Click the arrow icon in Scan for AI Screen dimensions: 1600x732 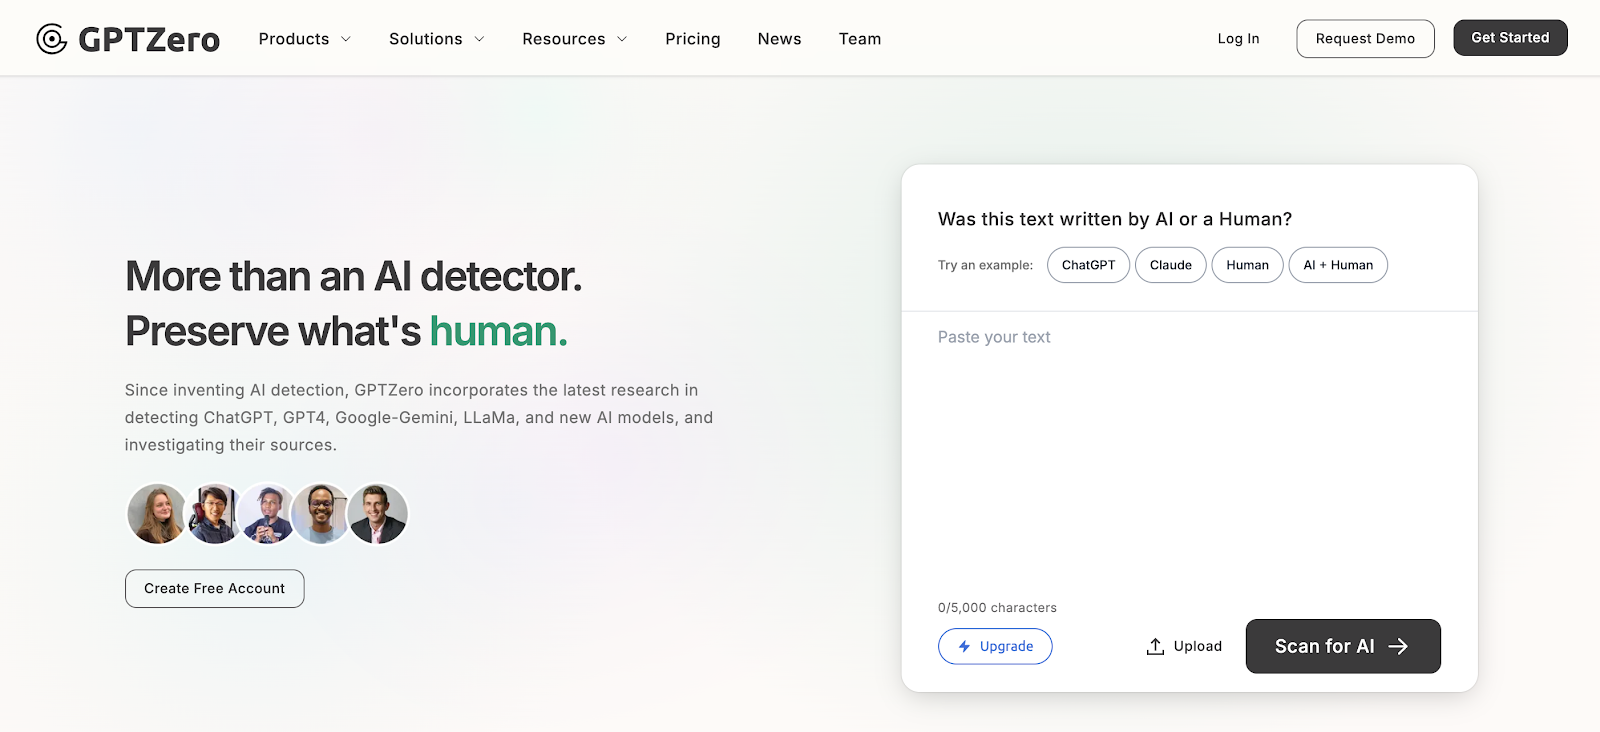1398,646
